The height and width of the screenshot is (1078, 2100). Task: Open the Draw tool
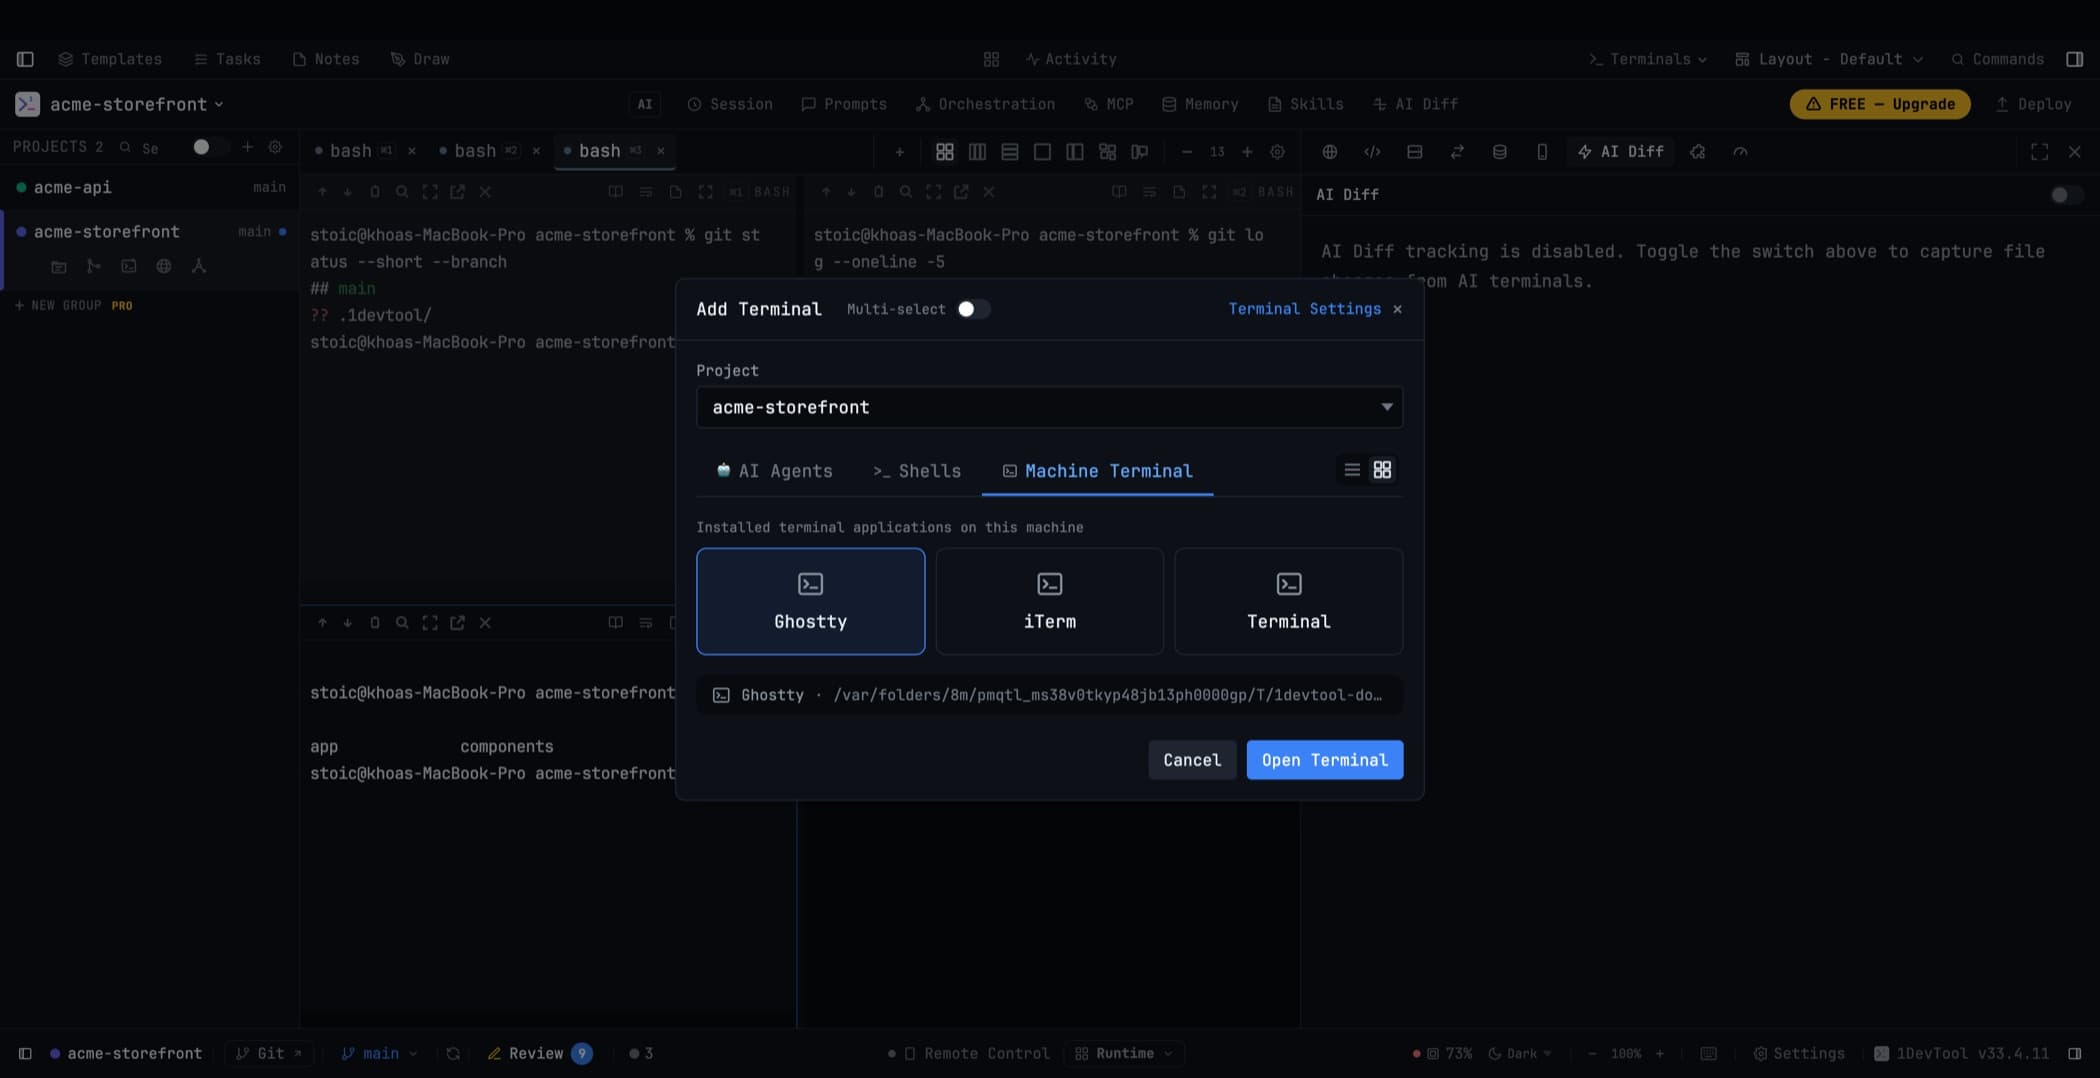tap(420, 59)
